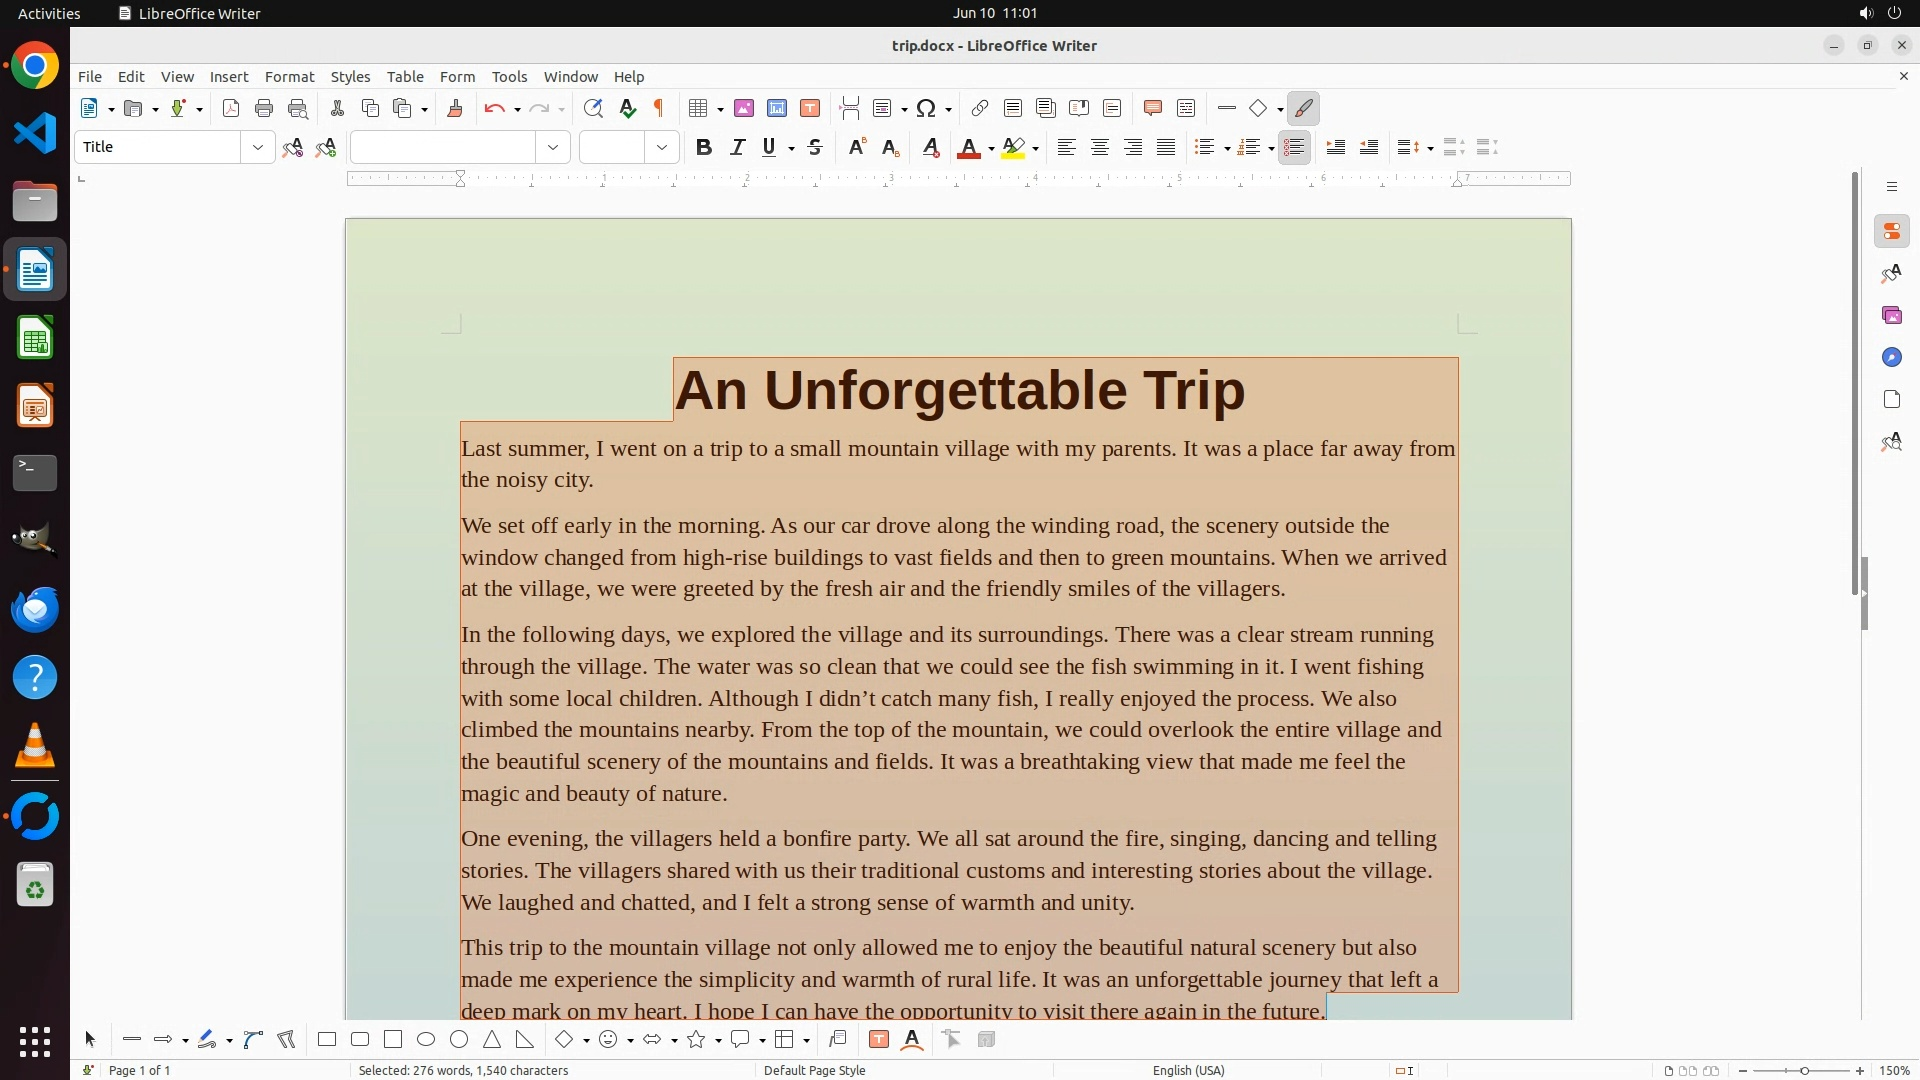This screenshot has height=1080, width=1920.
Task: Open the Format menu
Action: 289,77
